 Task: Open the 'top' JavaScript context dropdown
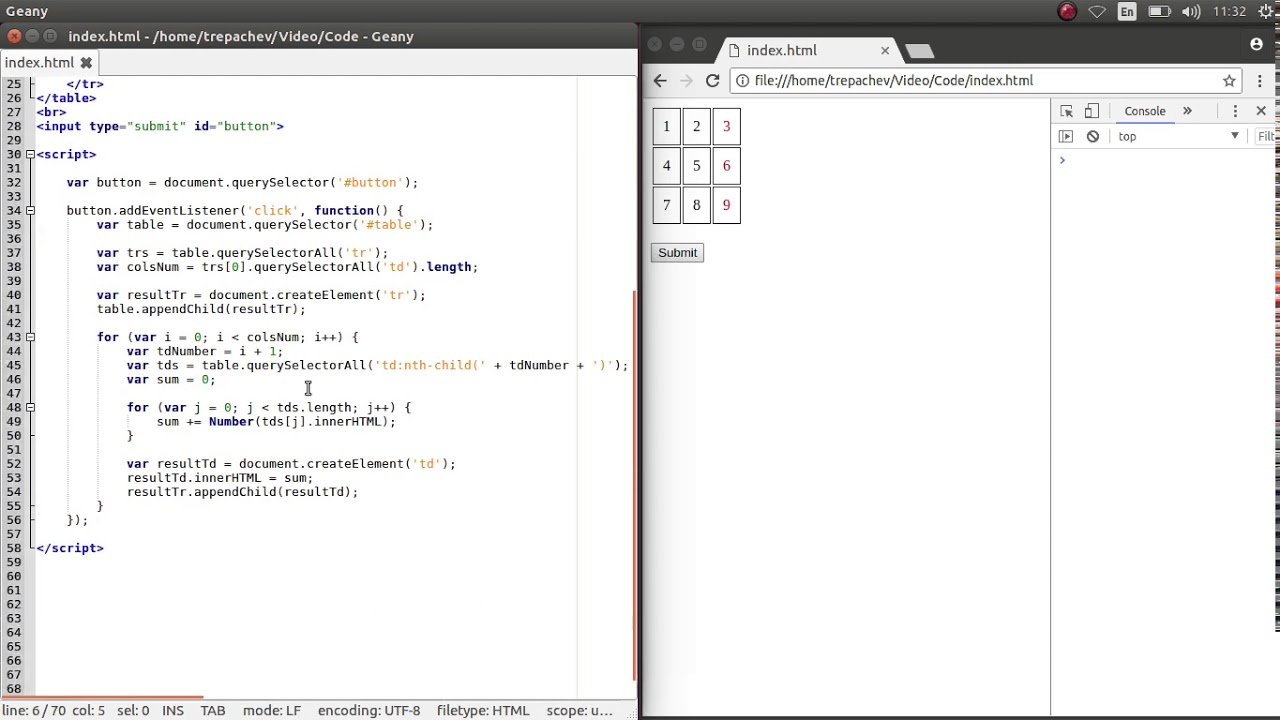(x=1178, y=137)
